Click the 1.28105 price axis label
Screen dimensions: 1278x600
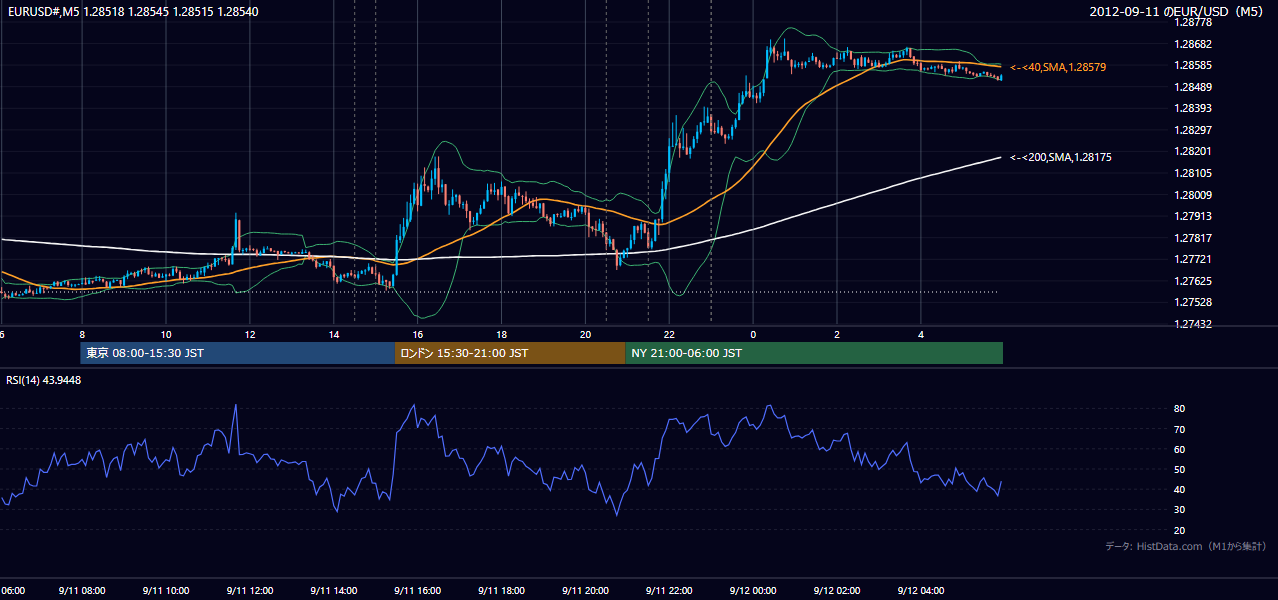point(1191,173)
